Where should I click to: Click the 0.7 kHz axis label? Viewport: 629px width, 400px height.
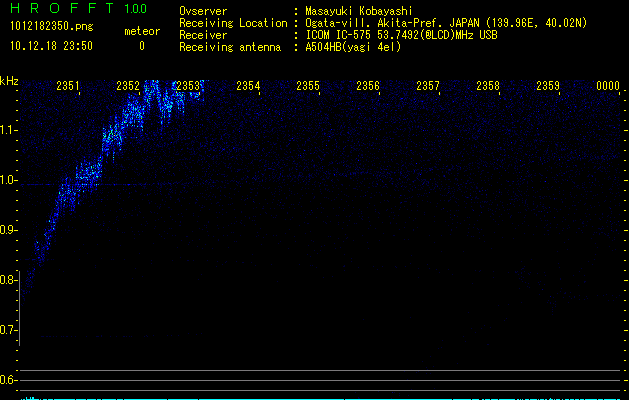click(x=8, y=330)
